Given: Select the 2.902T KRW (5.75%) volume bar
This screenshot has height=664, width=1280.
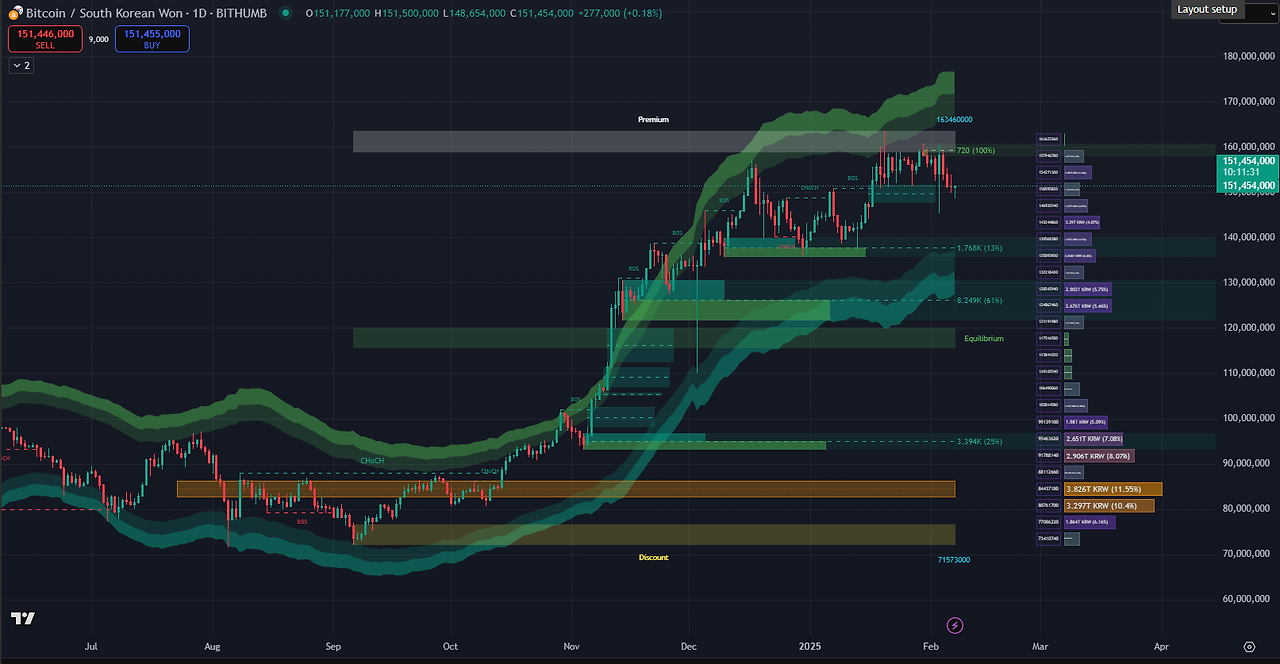Looking at the screenshot, I should pyautogui.click(x=1088, y=289).
